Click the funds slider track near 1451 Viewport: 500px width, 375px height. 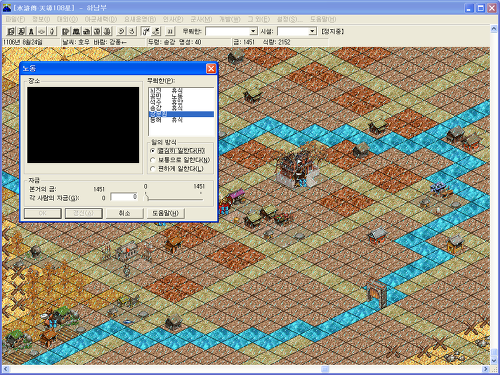[x=200, y=199]
